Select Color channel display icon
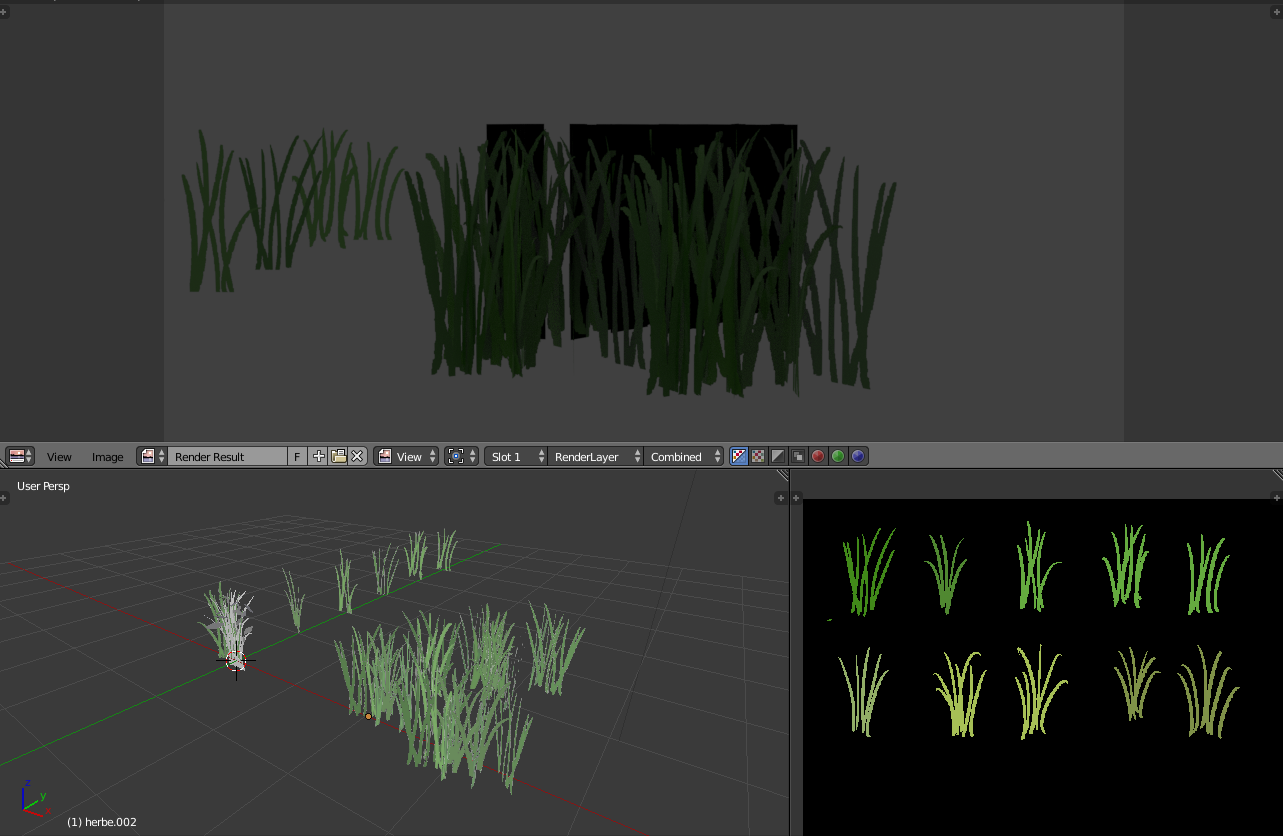This screenshot has width=1283, height=836. (758, 456)
